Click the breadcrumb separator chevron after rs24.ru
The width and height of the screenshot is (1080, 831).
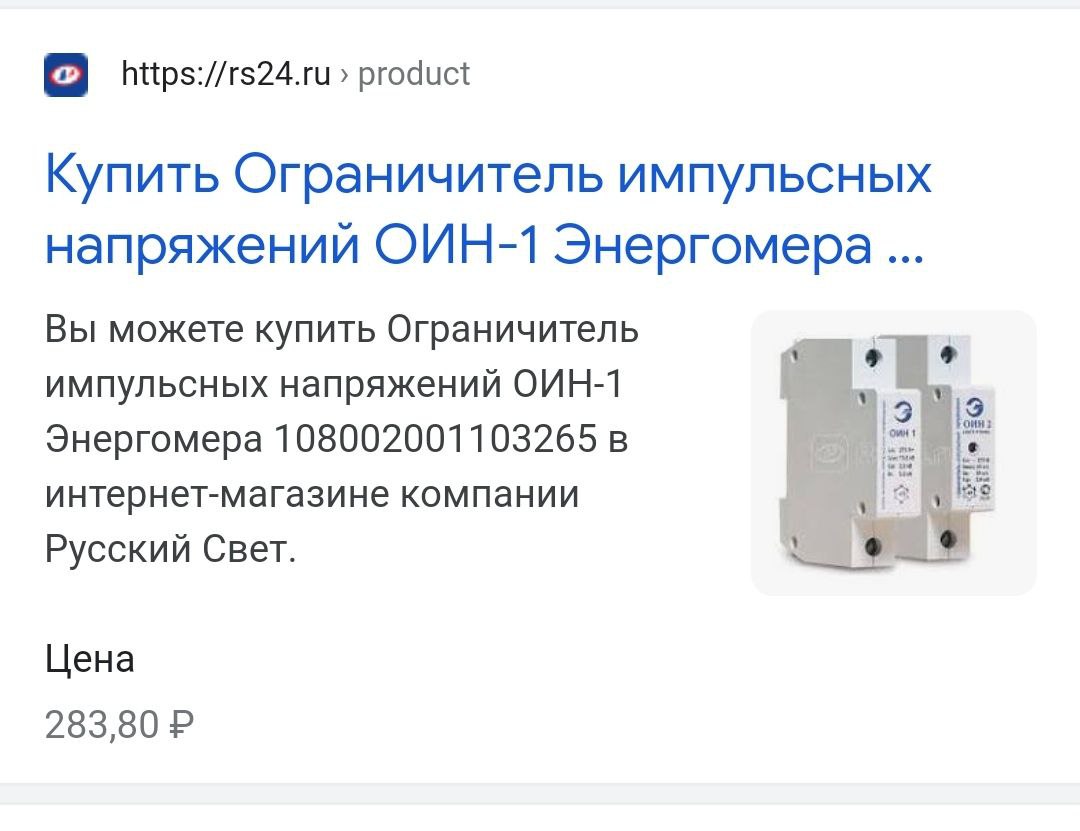point(344,74)
